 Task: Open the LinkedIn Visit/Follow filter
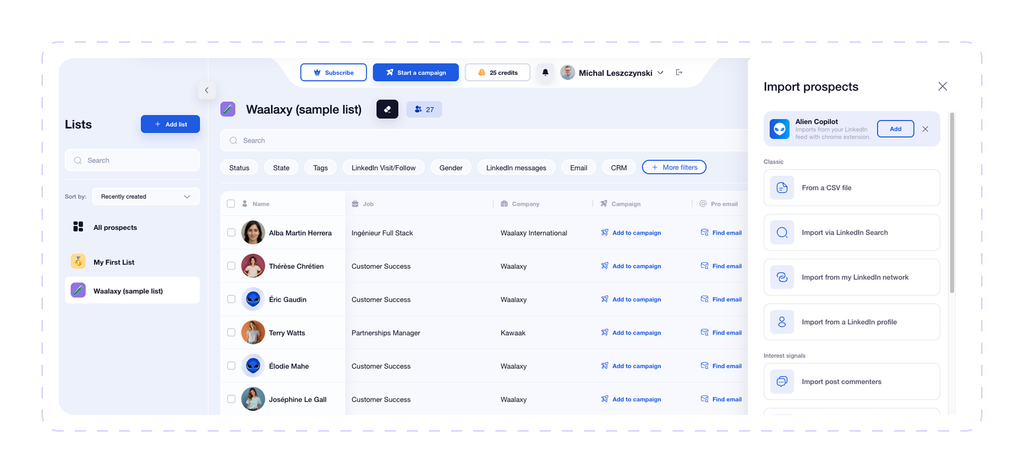tap(383, 168)
